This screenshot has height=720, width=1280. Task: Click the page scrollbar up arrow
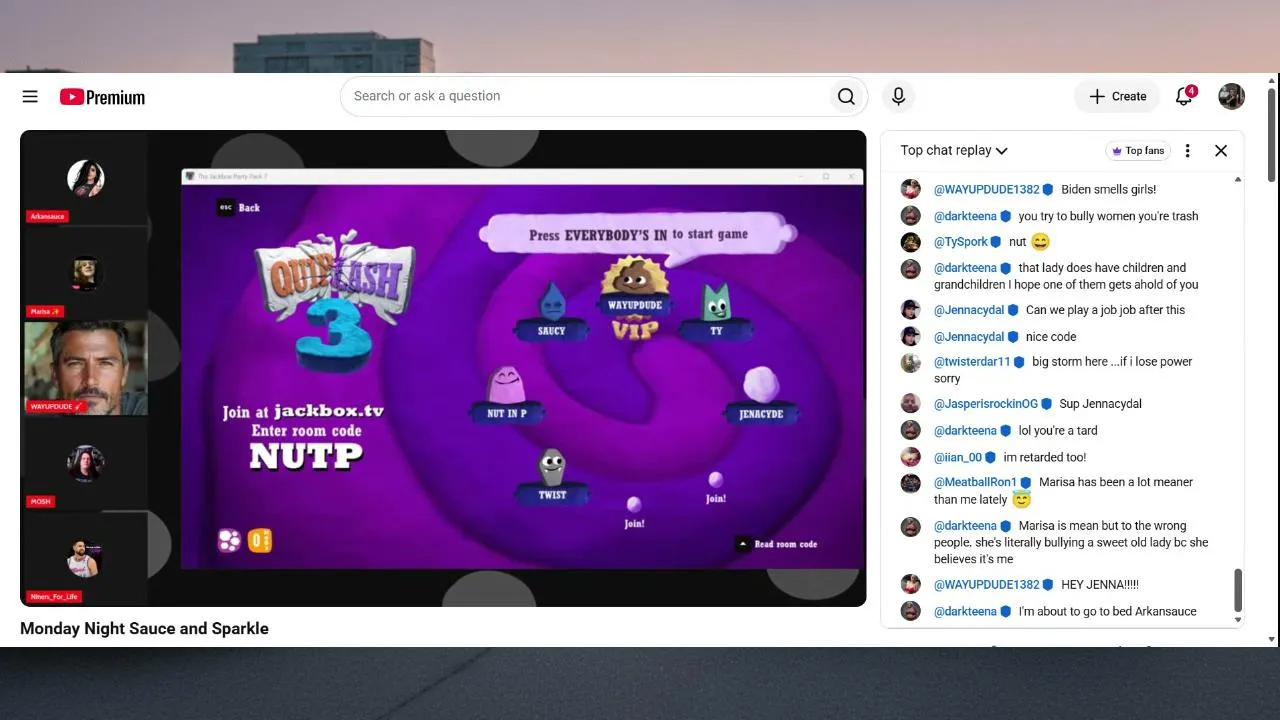tap(1272, 79)
